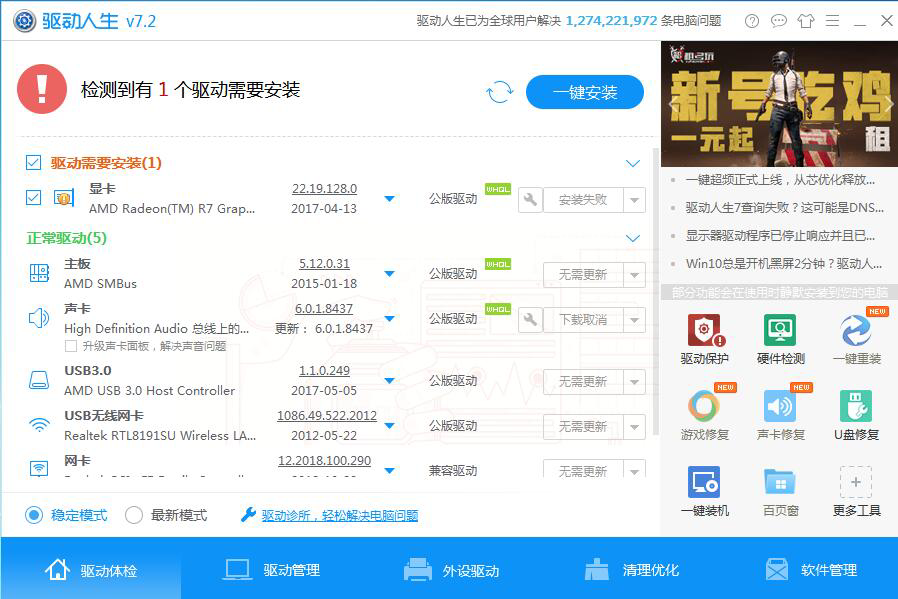Click the 新号吃鸡 banner ad
This screenshot has width=898, height=599.
[x=779, y=104]
